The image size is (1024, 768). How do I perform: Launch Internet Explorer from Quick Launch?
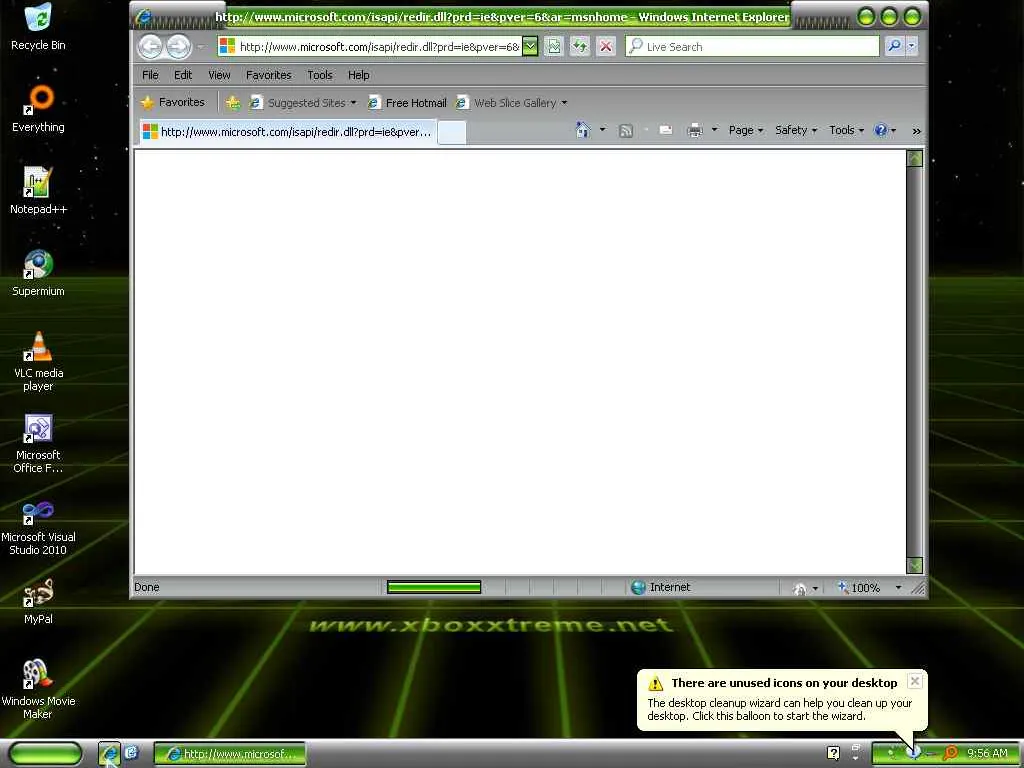109,754
